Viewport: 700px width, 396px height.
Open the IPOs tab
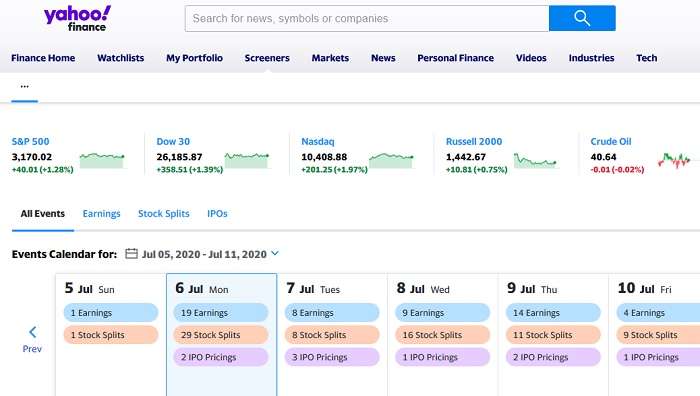(217, 214)
